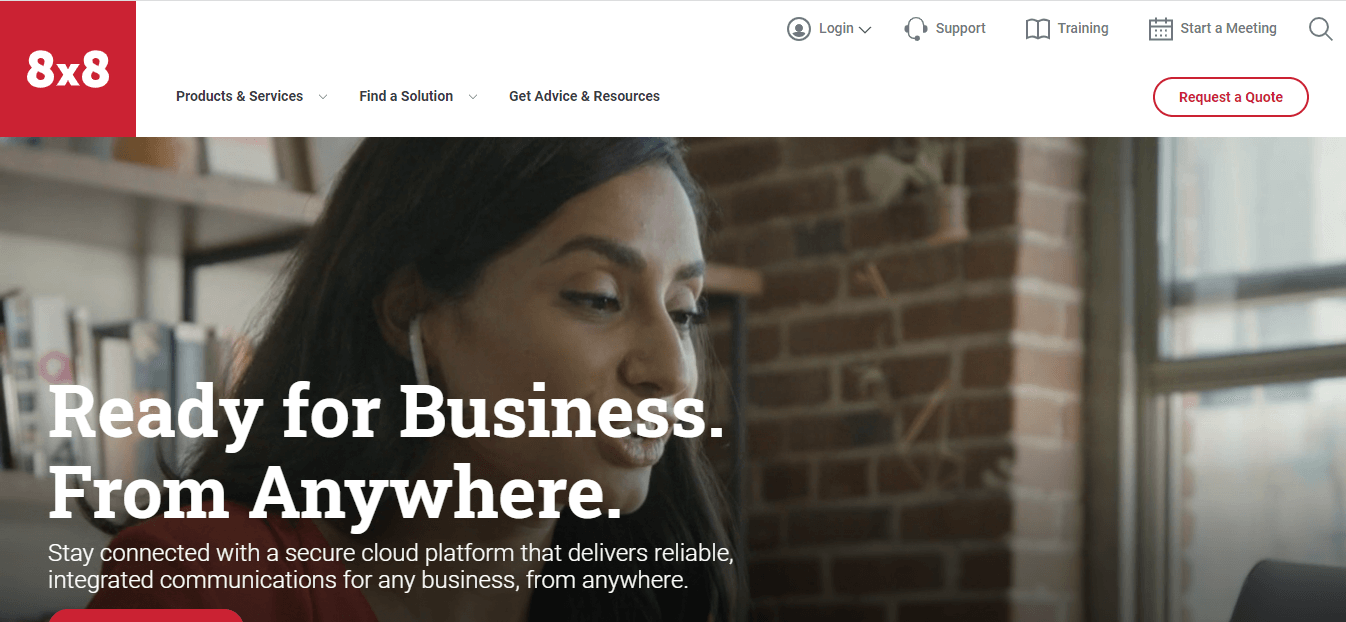The width and height of the screenshot is (1346, 622).
Task: Click the Login account circle icon
Action: click(799, 28)
